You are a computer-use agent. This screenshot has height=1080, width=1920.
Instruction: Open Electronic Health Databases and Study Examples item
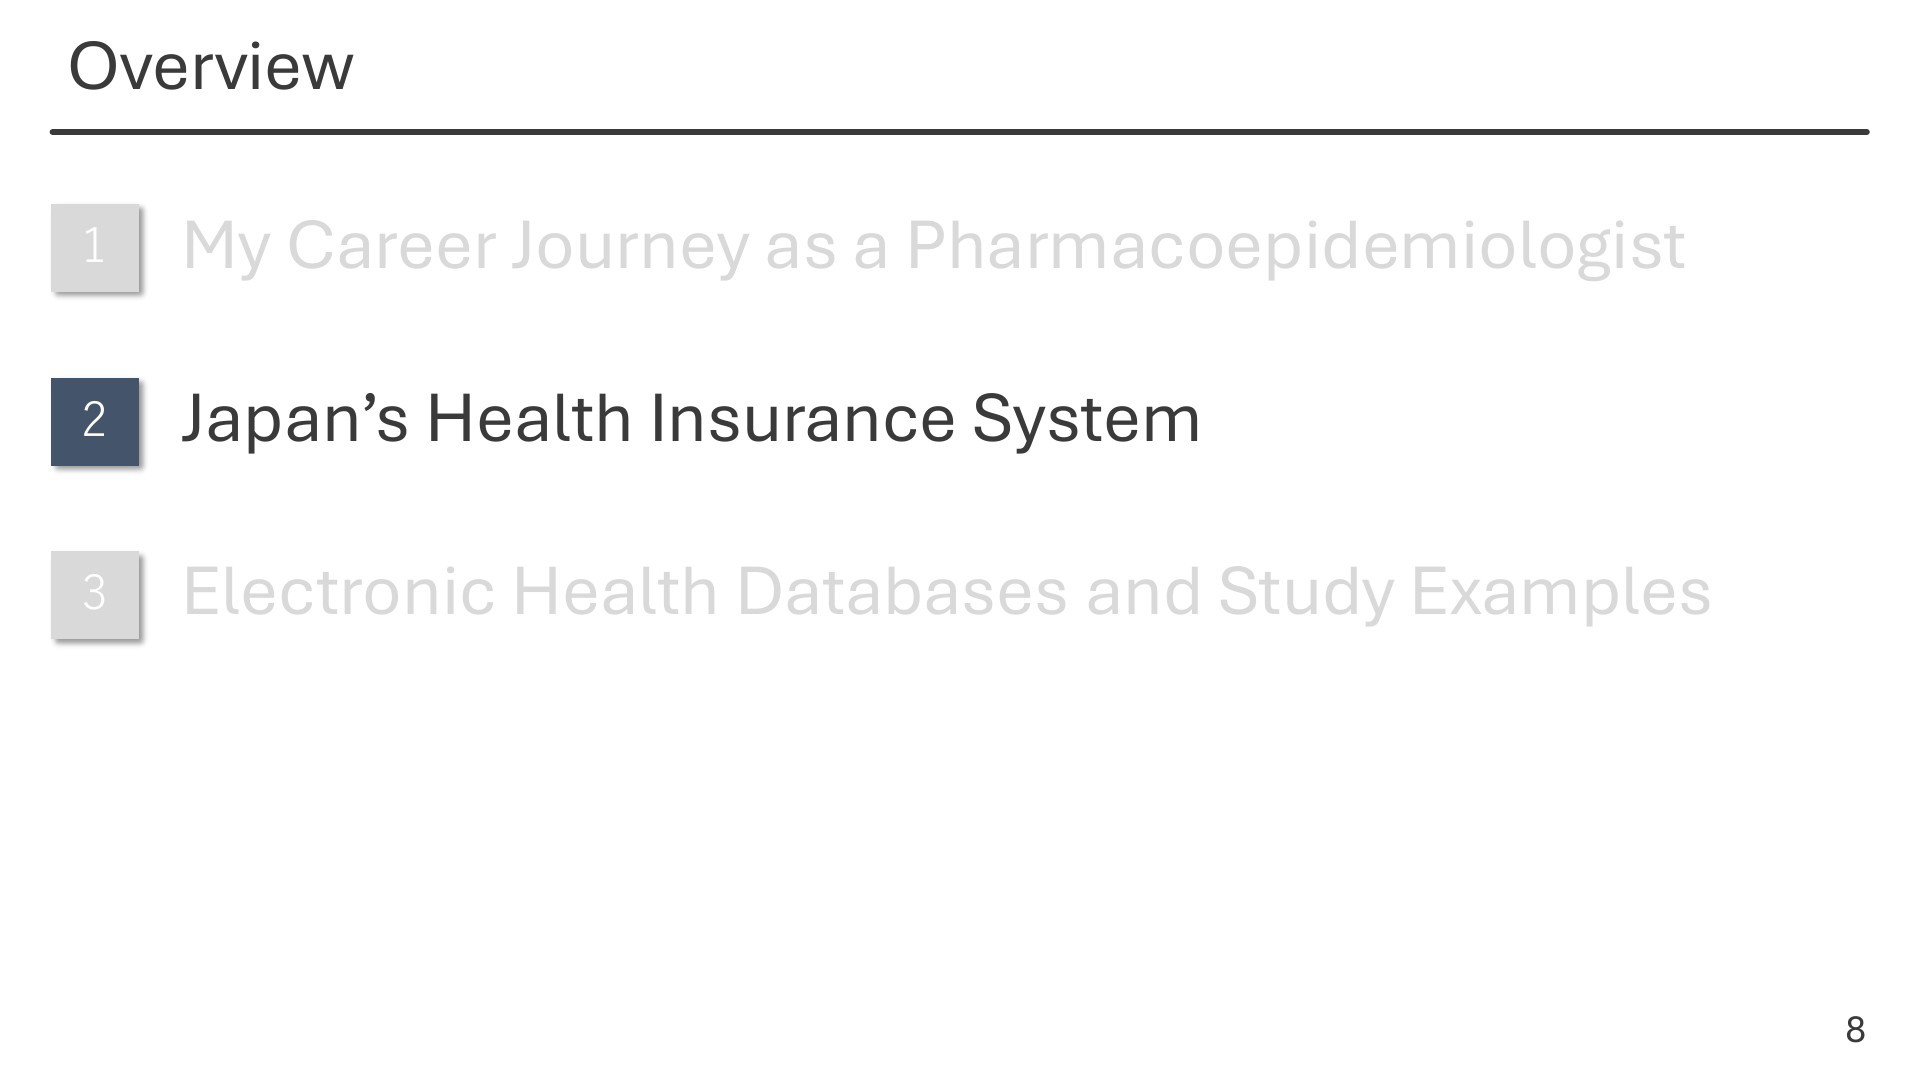coord(946,592)
